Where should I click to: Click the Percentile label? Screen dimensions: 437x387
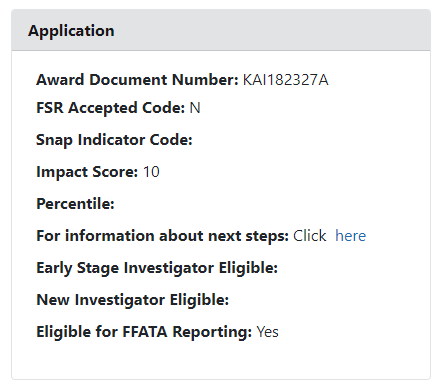tap(75, 204)
